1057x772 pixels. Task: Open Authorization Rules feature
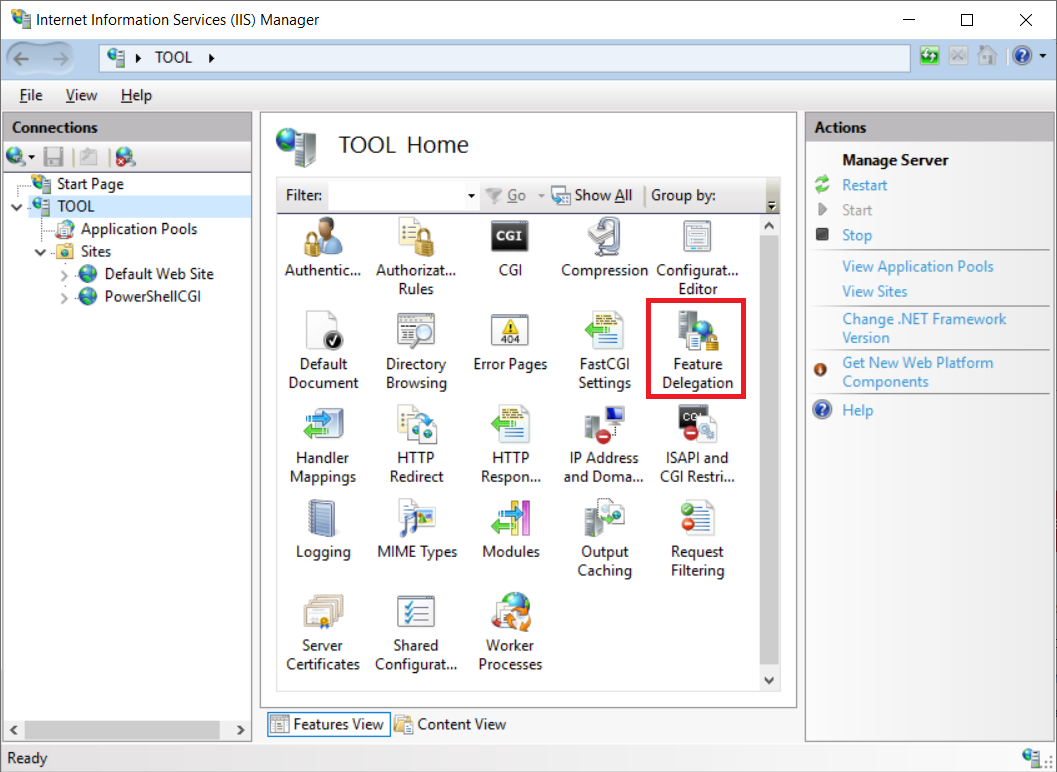pyautogui.click(x=416, y=256)
